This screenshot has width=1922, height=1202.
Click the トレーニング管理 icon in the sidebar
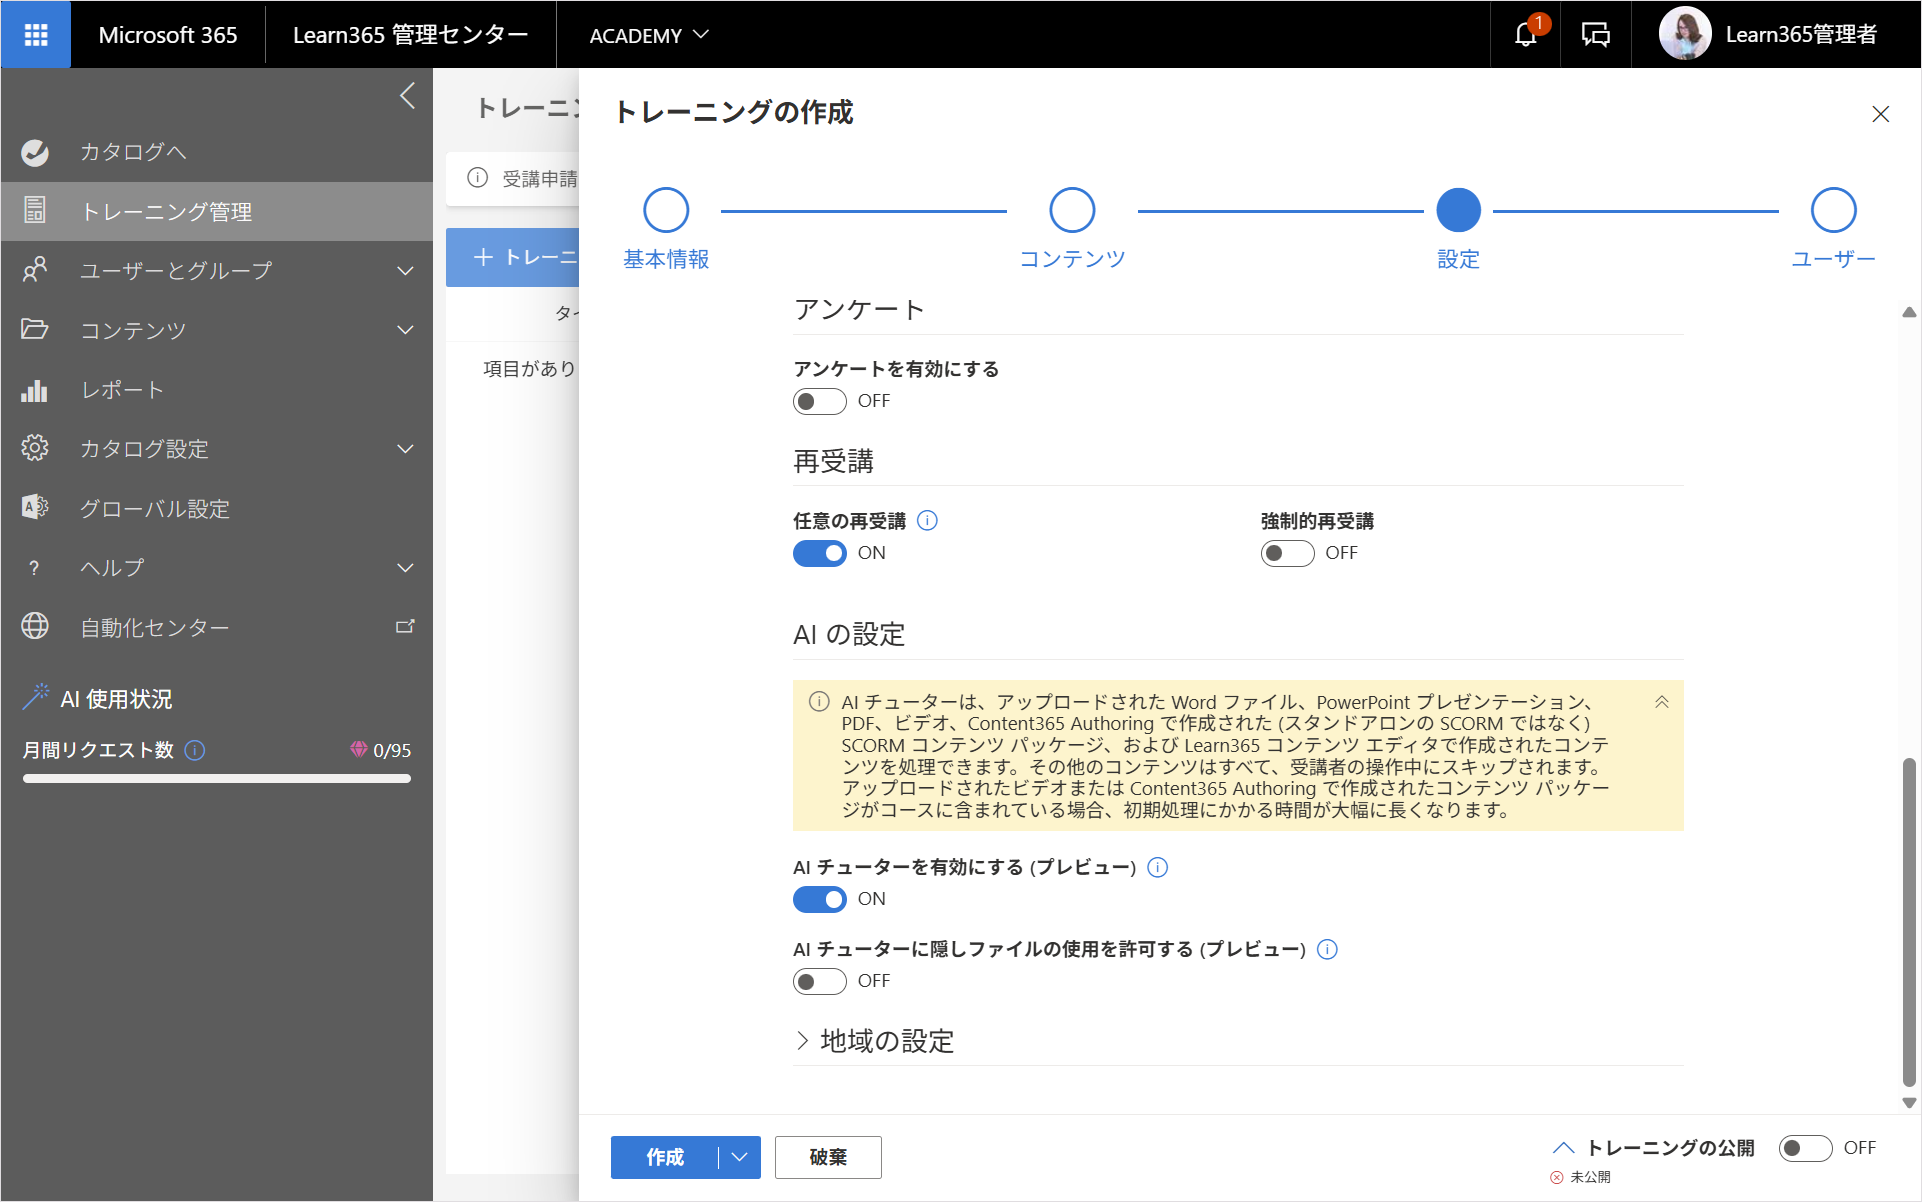click(35, 211)
